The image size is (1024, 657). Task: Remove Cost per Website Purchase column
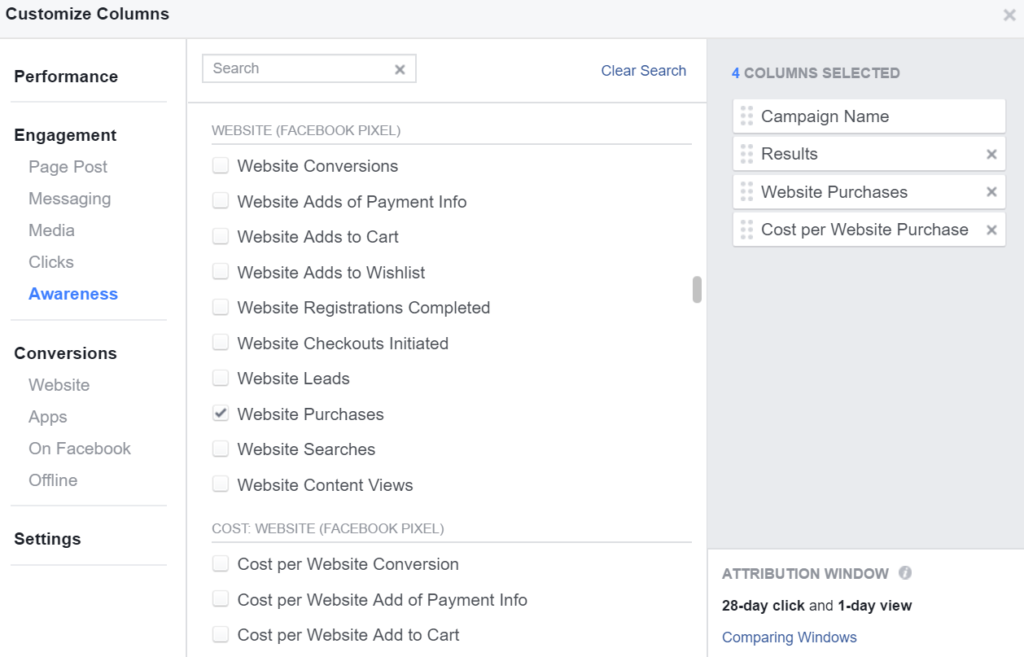click(x=991, y=230)
